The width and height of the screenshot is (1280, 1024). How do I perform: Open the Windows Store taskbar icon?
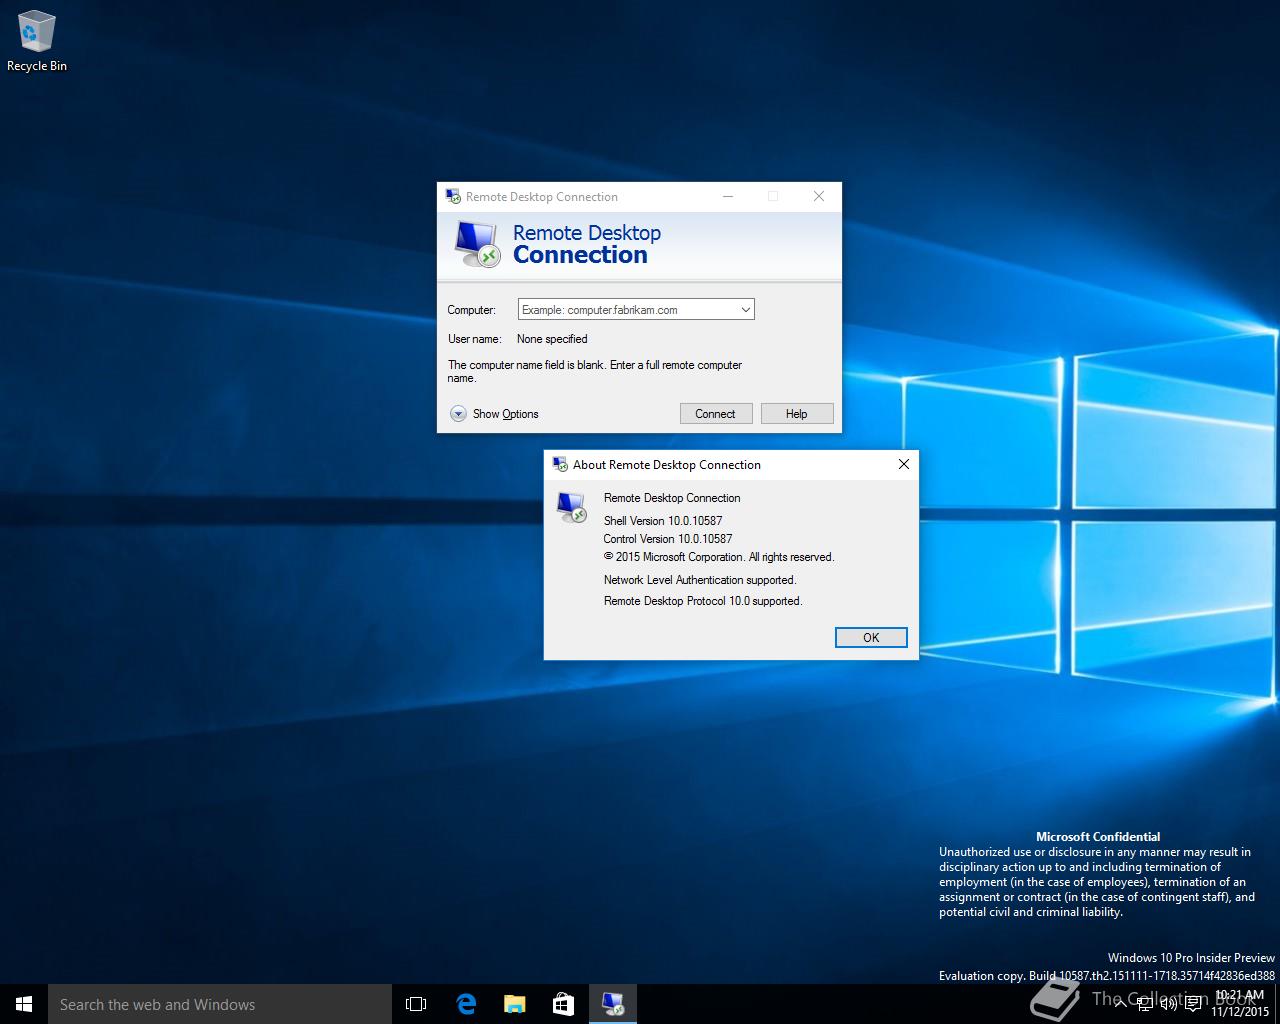click(x=563, y=1004)
